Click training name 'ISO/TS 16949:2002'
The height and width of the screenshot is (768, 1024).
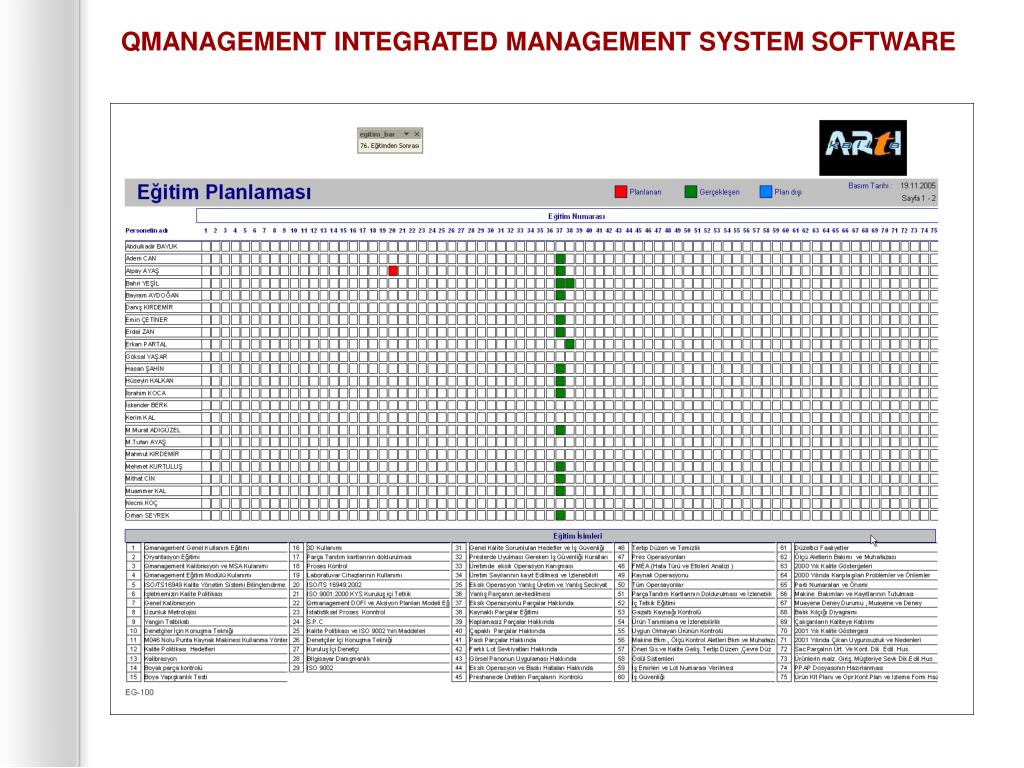(x=334, y=585)
